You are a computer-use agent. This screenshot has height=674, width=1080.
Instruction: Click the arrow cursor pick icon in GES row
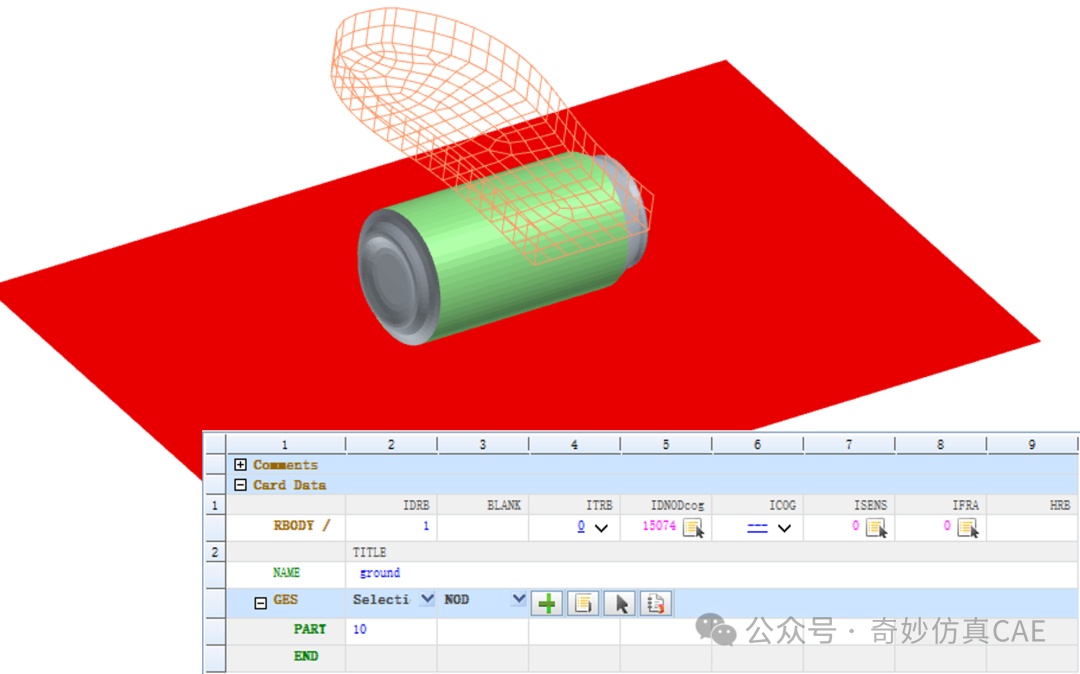coord(620,604)
